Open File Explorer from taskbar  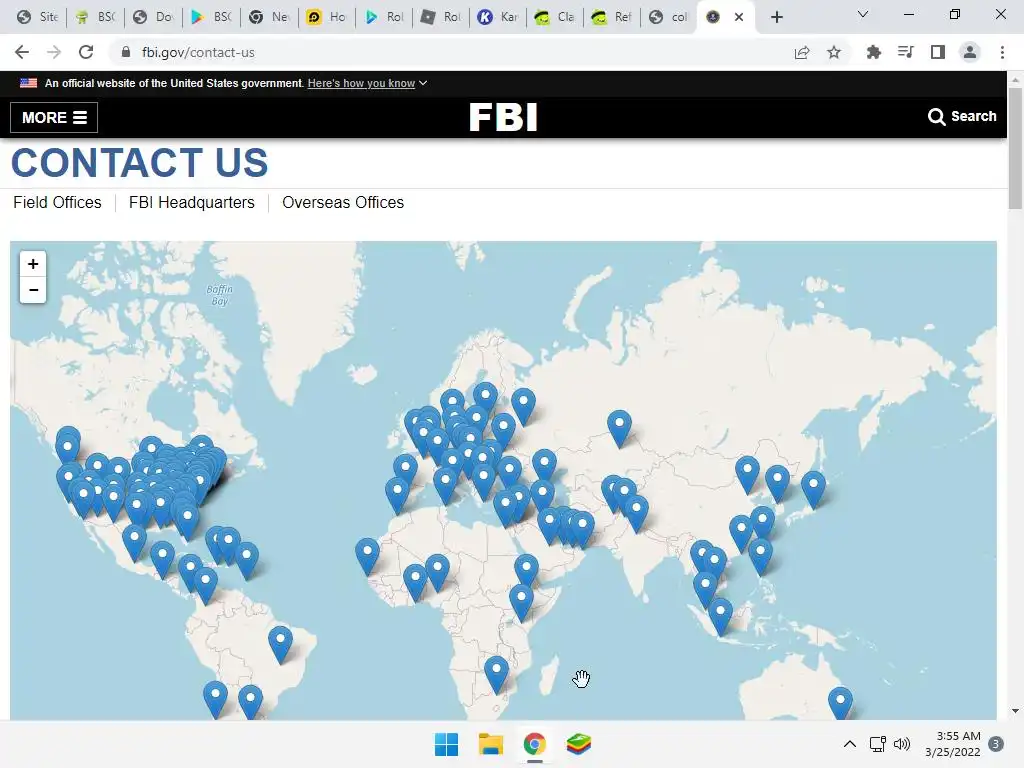tap(490, 744)
